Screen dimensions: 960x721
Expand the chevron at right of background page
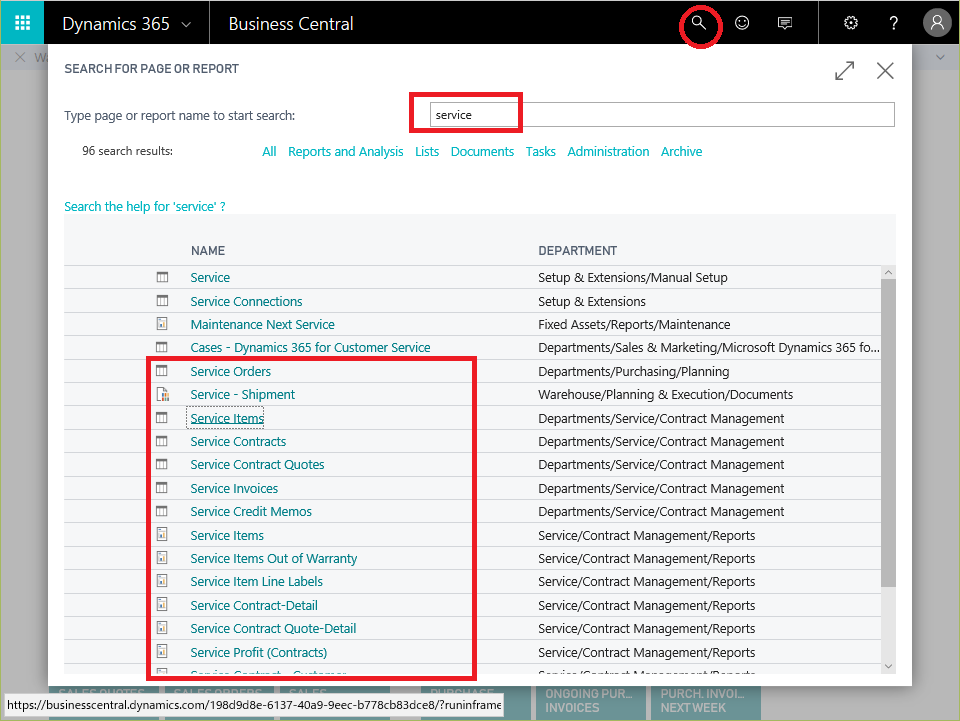pos(940,58)
